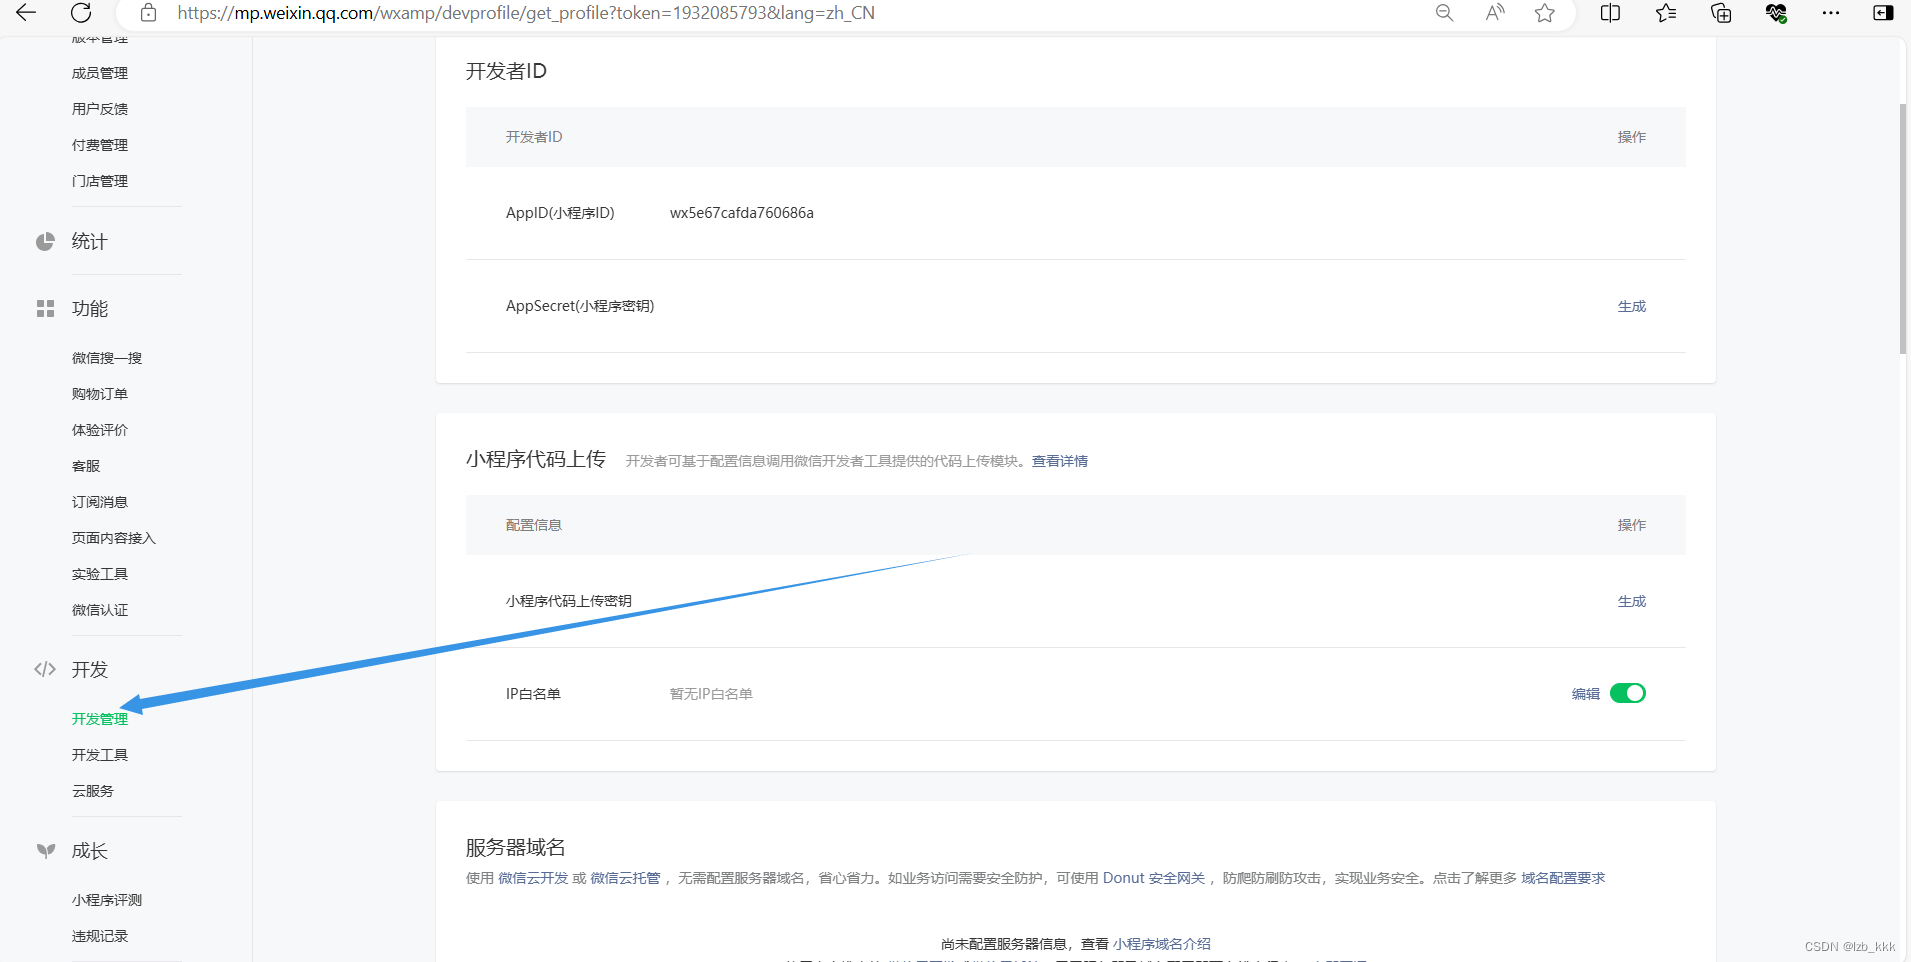Activate the read aloud icon
This screenshot has height=962, width=1911.
[x=1495, y=13]
